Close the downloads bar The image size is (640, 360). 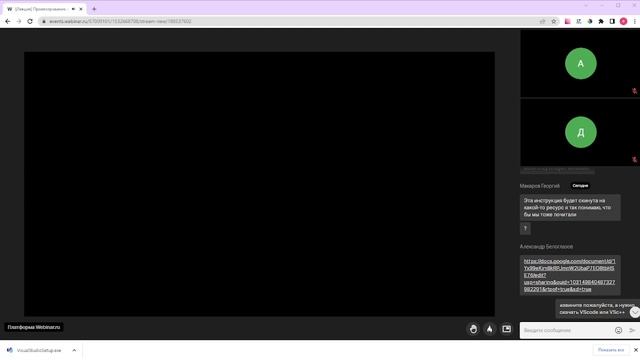[x=636, y=350]
